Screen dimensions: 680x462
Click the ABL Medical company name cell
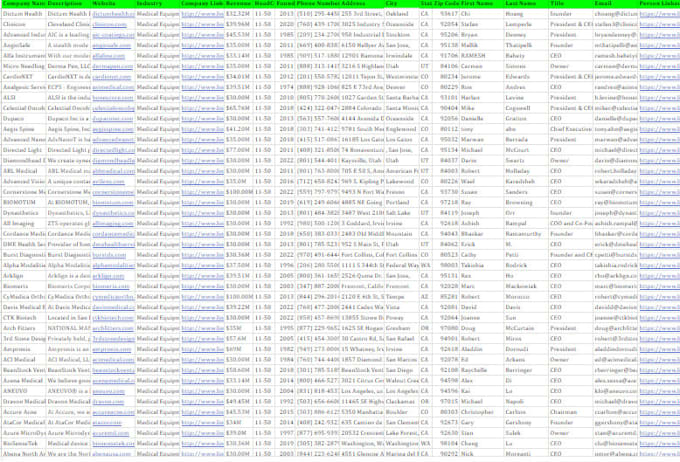point(23,171)
